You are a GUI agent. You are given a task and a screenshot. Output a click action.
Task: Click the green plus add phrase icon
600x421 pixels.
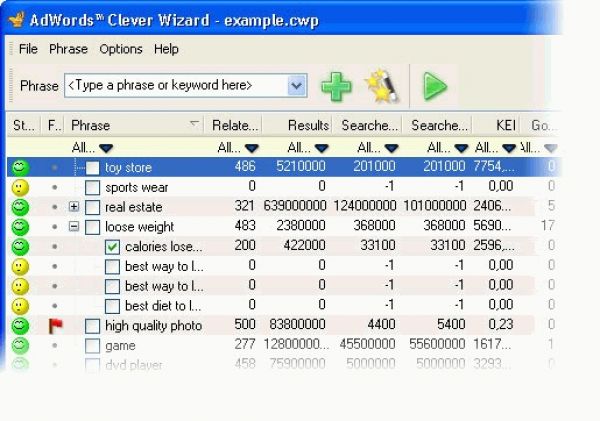(x=336, y=86)
